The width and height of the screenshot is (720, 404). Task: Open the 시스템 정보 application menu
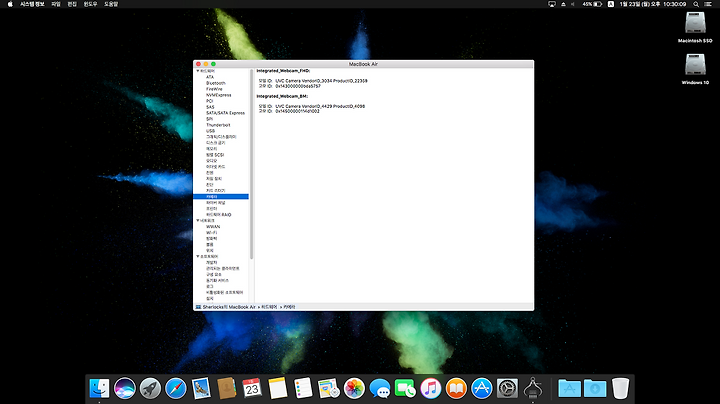[32, 4]
